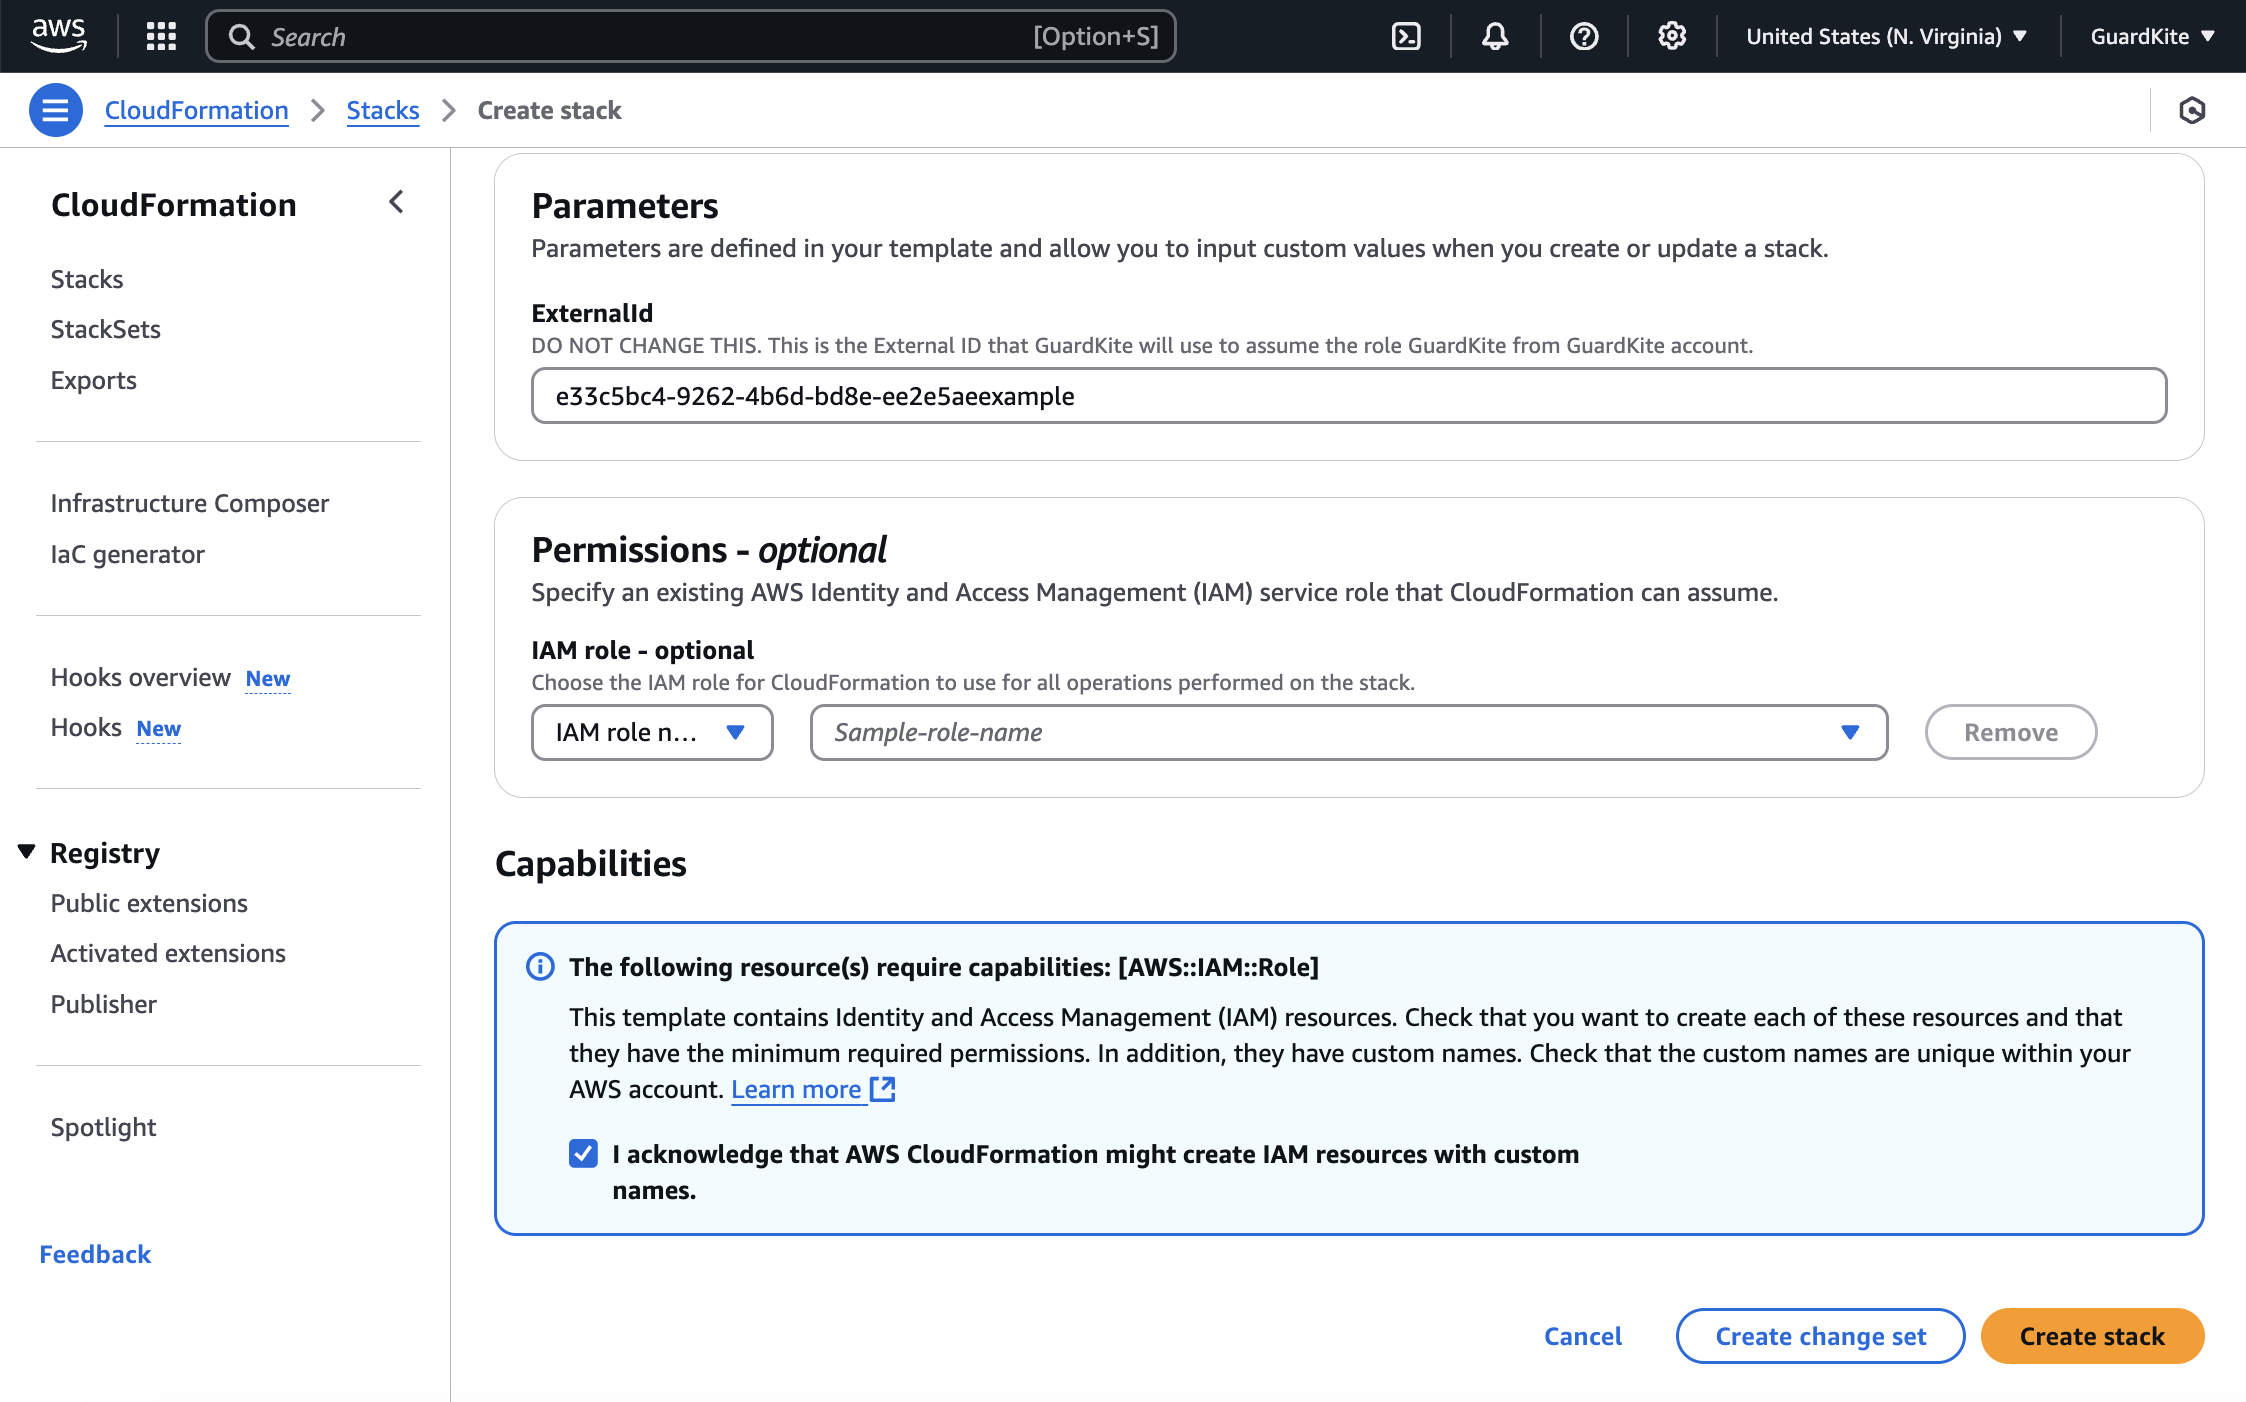The height and width of the screenshot is (1402, 2246).
Task: Click the help question mark icon
Action: coord(1582,36)
